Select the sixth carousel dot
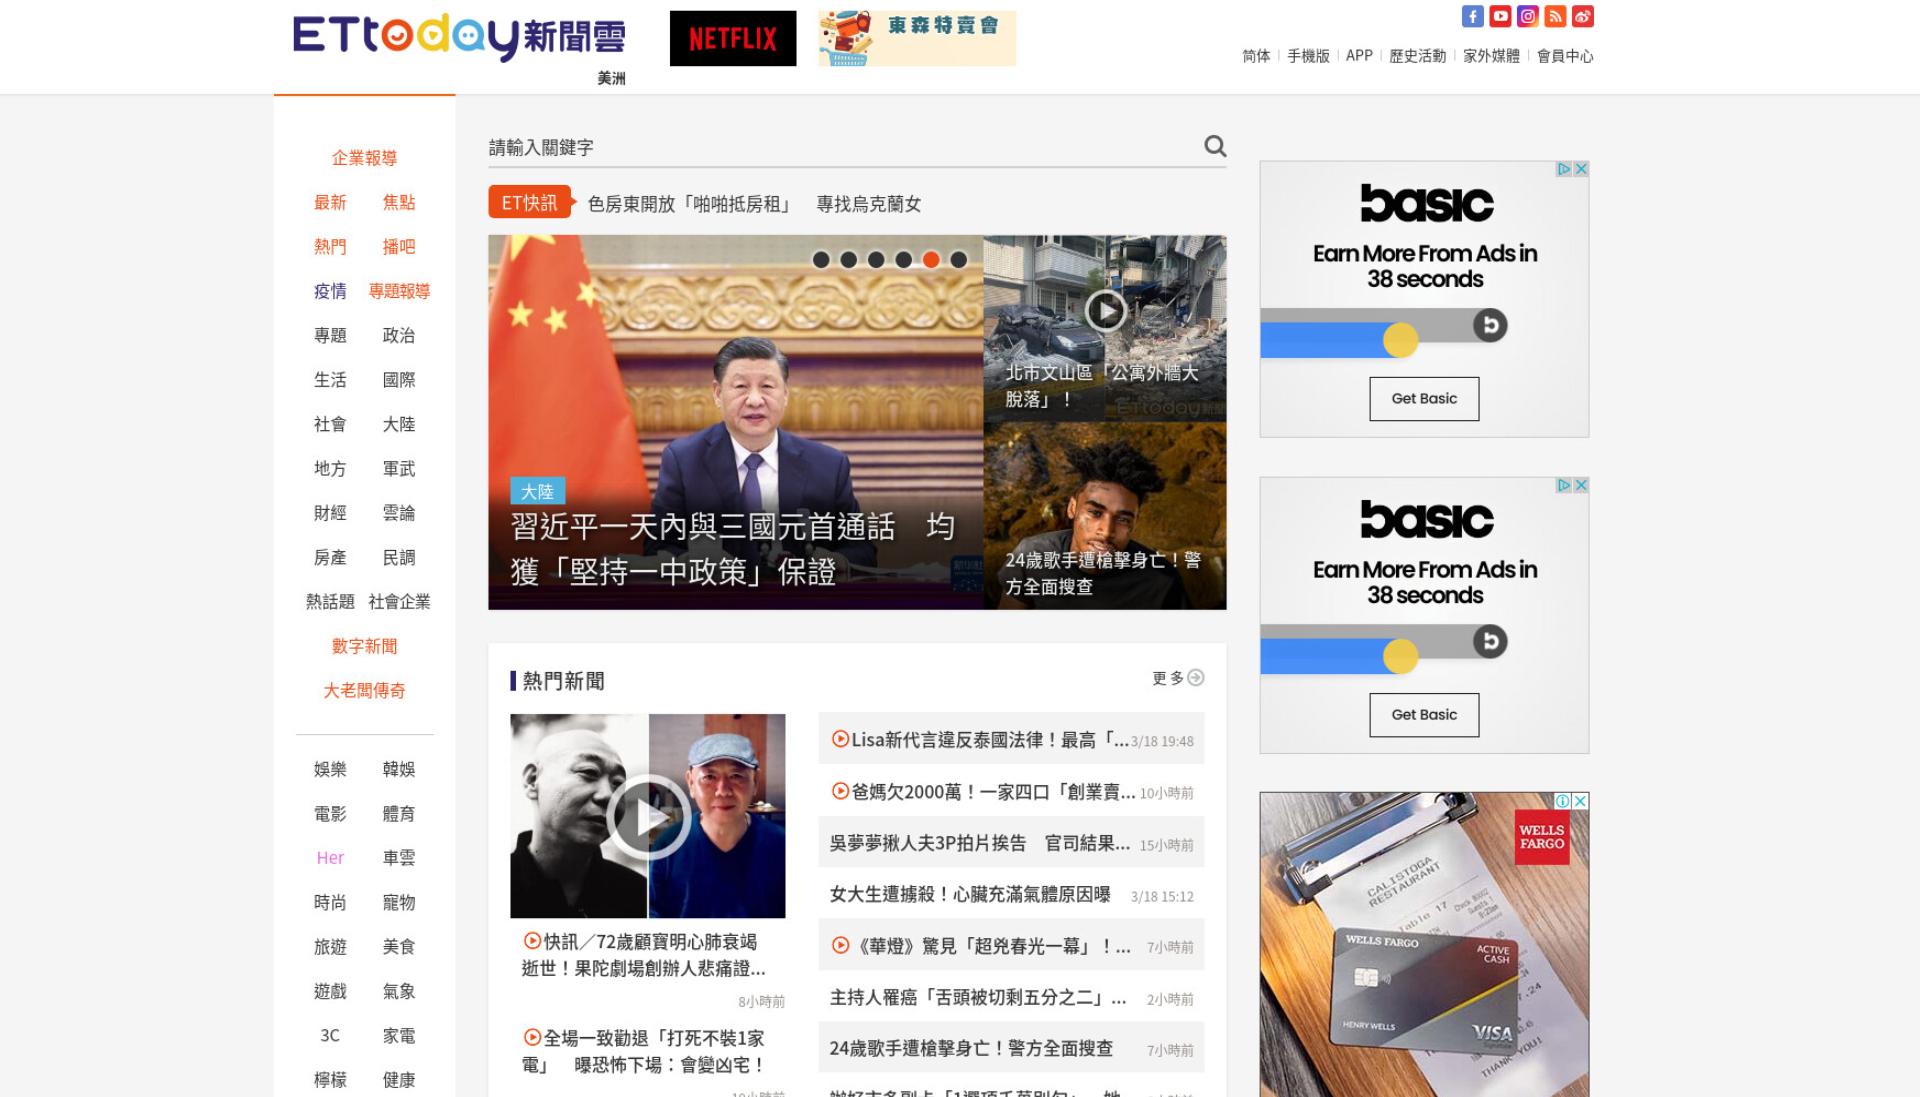The height and width of the screenshot is (1097, 1920). [959, 260]
